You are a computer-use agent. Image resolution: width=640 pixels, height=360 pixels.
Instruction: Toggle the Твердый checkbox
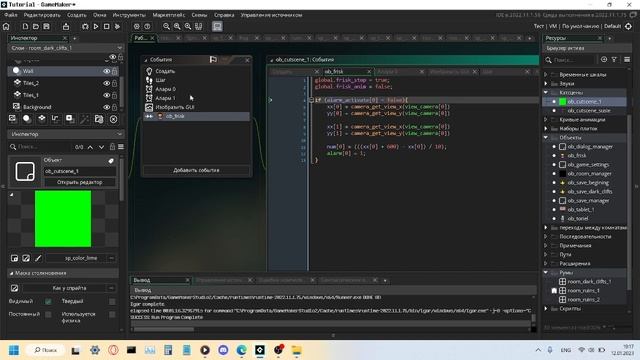[112, 302]
